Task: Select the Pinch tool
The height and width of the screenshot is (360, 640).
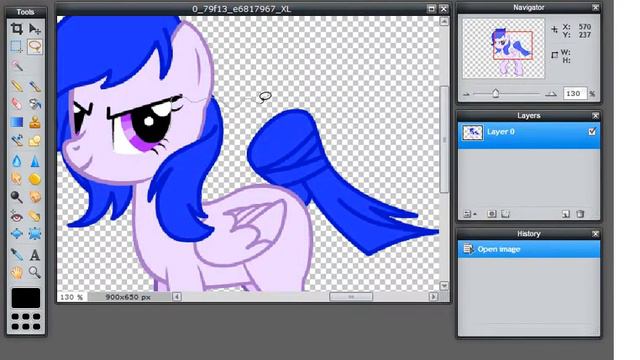Action: [x=35, y=234]
